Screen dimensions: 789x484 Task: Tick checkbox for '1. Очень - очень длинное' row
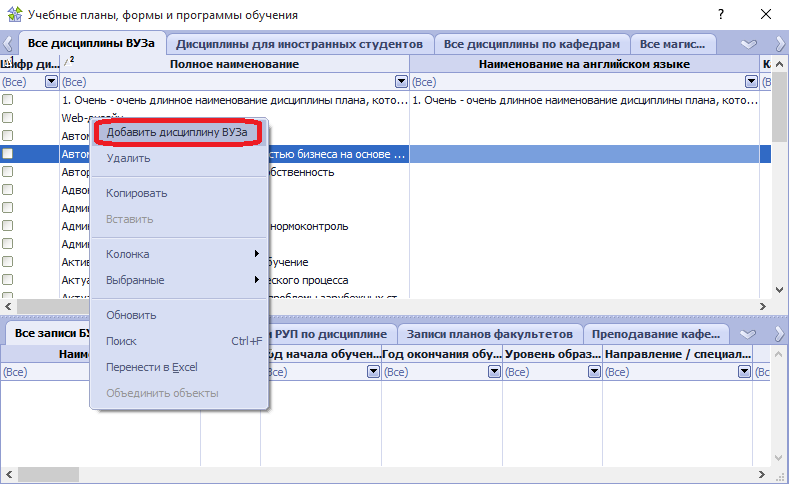click(8, 100)
